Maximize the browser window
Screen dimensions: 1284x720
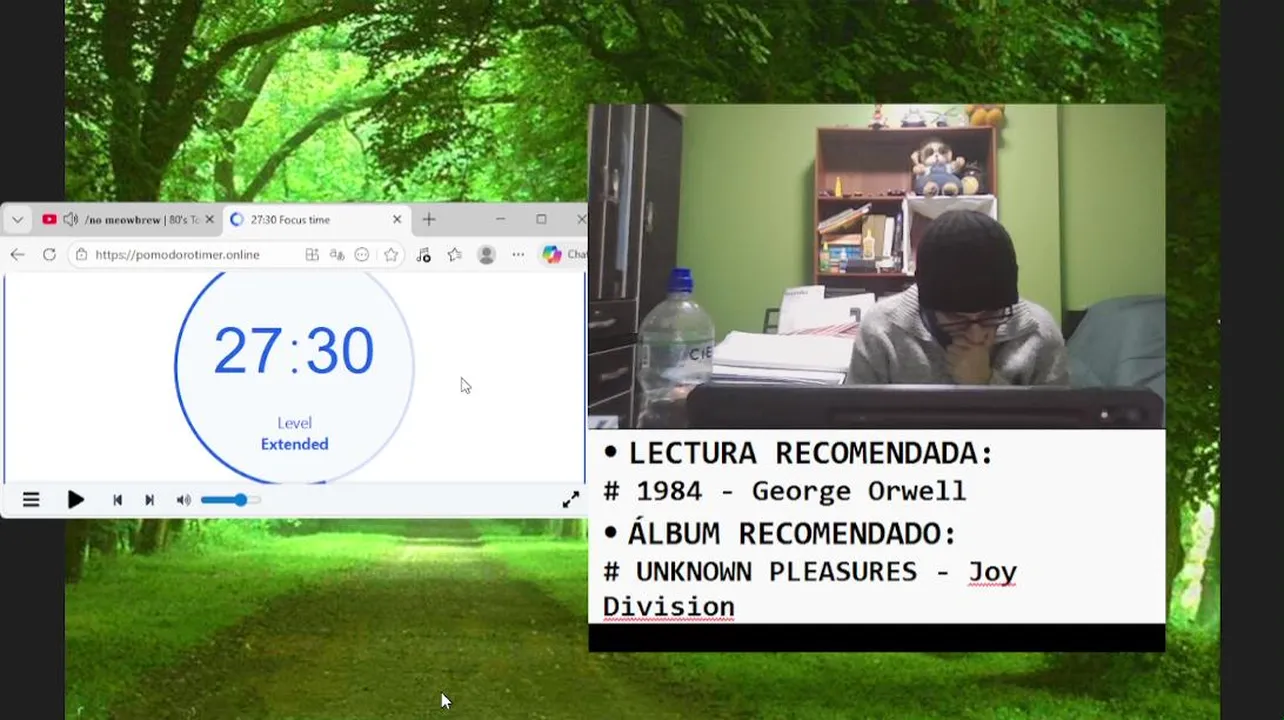(541, 219)
